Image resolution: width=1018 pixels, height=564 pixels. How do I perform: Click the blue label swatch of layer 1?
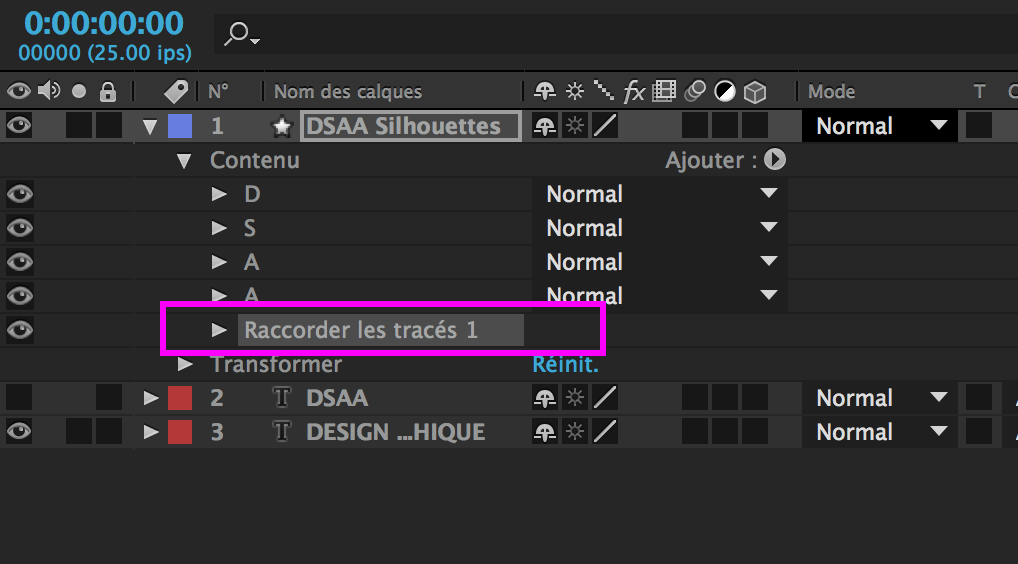pos(180,126)
